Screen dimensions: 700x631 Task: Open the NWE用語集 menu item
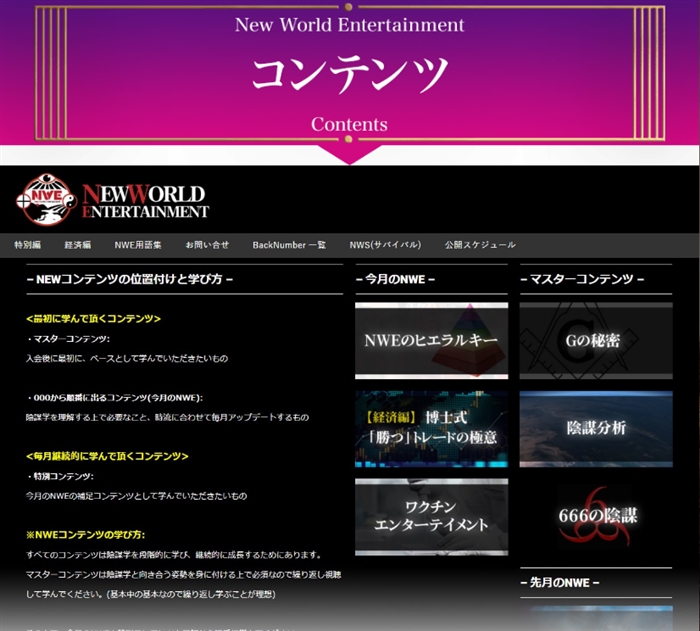(x=138, y=245)
